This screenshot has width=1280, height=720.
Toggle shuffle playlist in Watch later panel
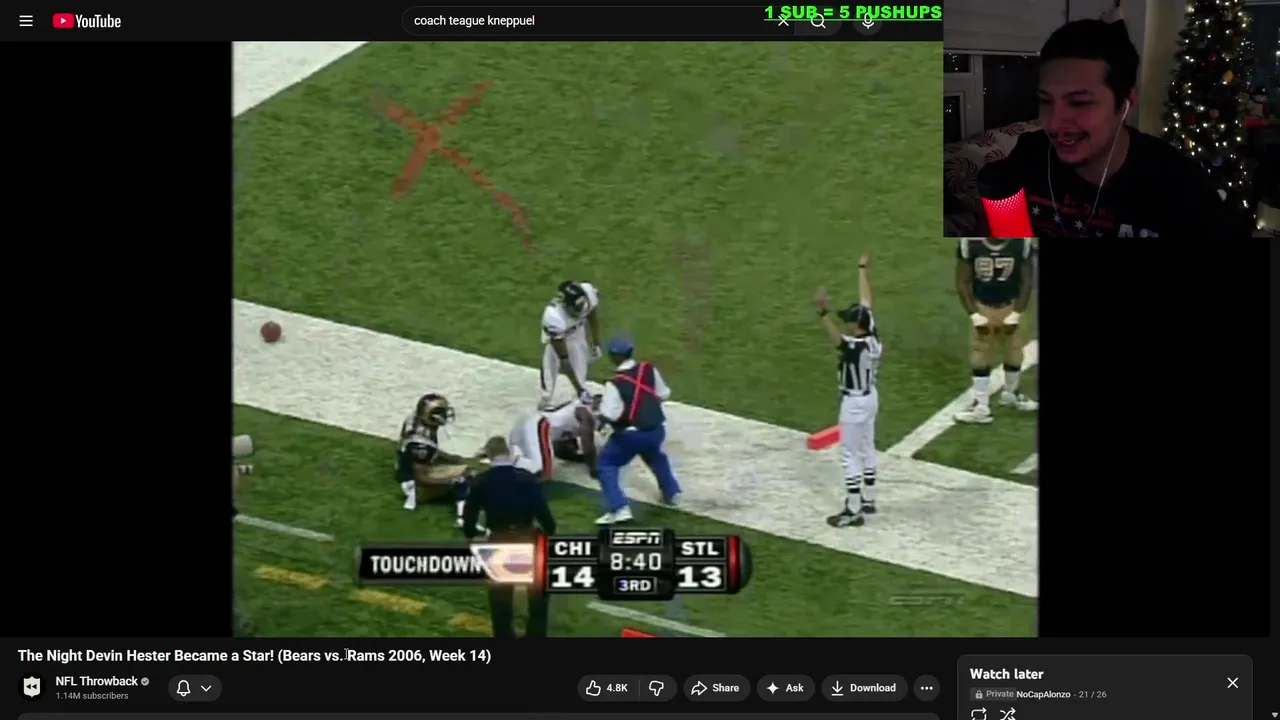pyautogui.click(x=1008, y=714)
